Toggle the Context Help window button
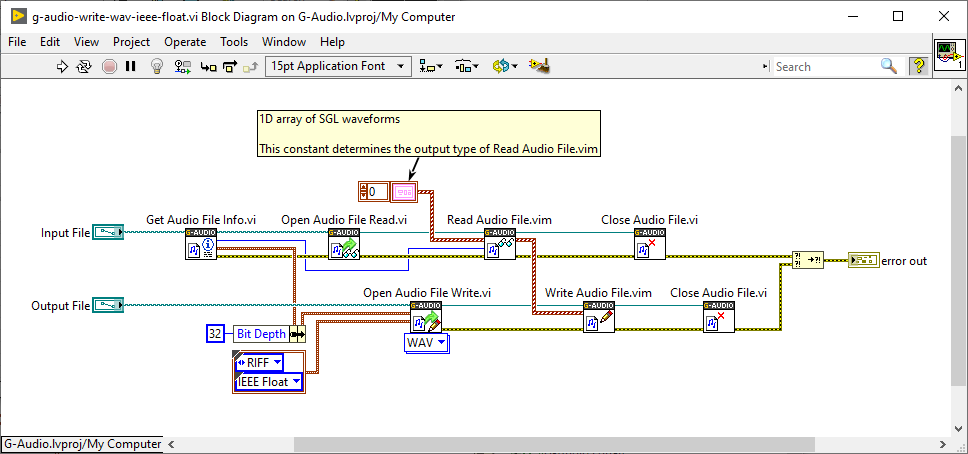Image resolution: width=968 pixels, height=454 pixels. (919, 66)
